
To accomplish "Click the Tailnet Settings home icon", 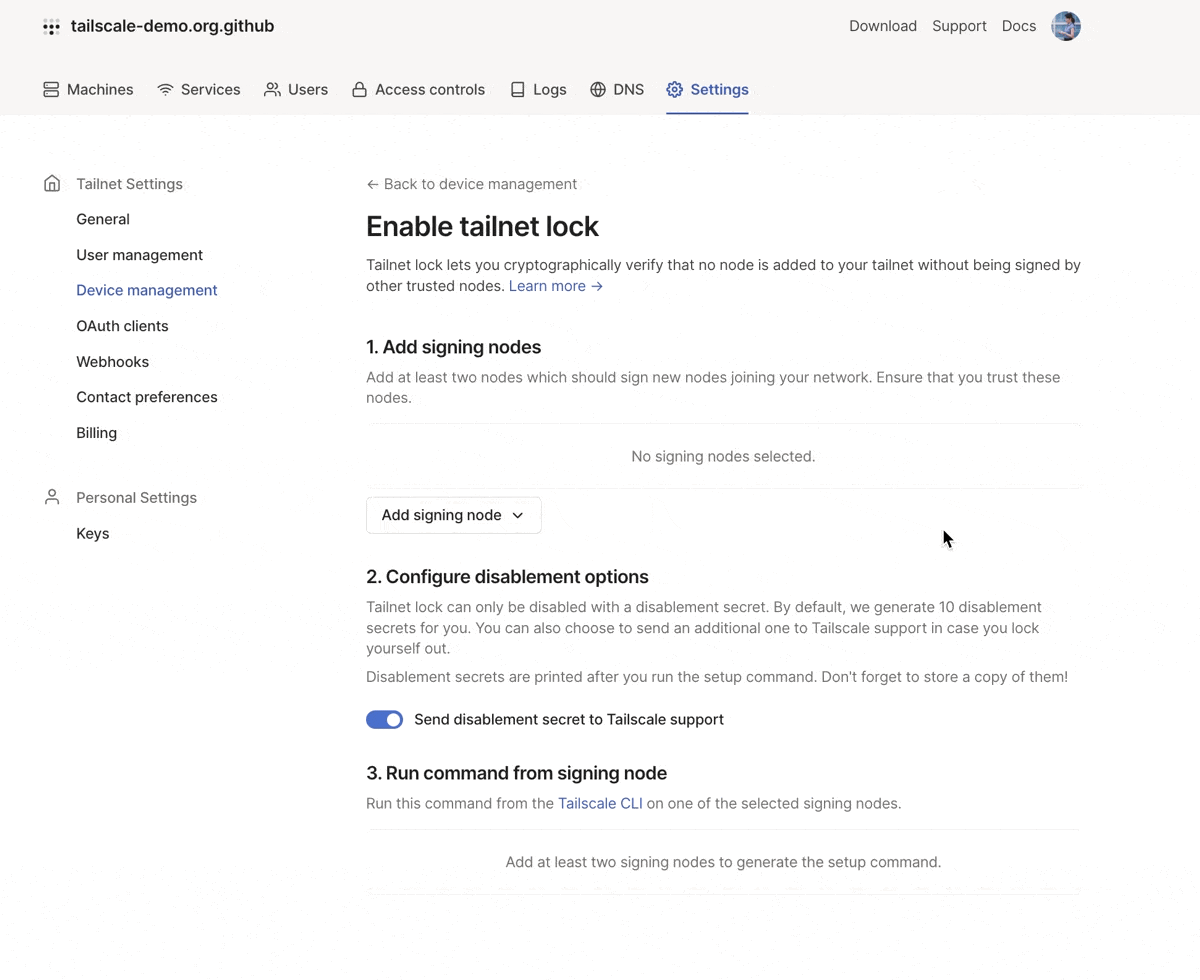I will pos(52,184).
